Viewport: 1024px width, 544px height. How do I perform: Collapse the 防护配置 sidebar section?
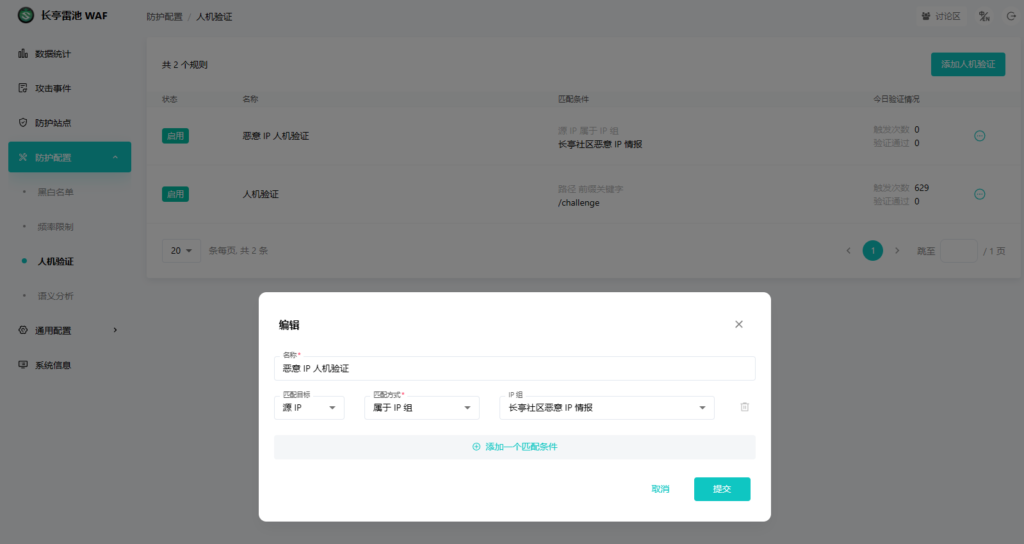pos(69,157)
